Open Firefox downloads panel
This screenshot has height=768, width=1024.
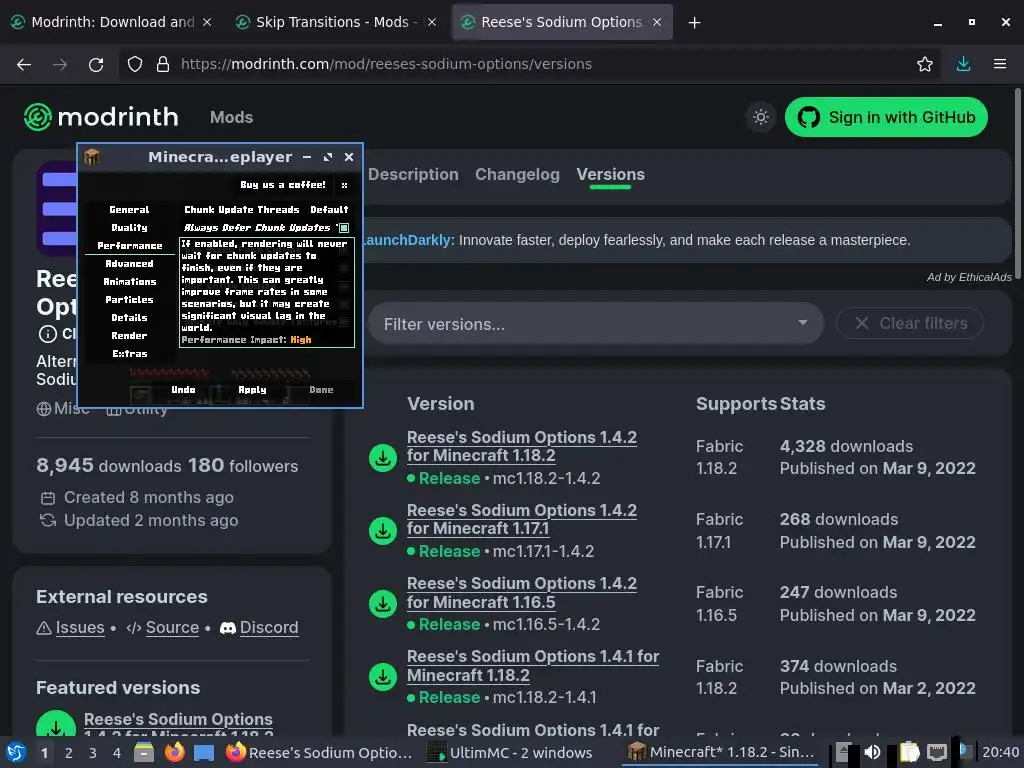coord(963,64)
